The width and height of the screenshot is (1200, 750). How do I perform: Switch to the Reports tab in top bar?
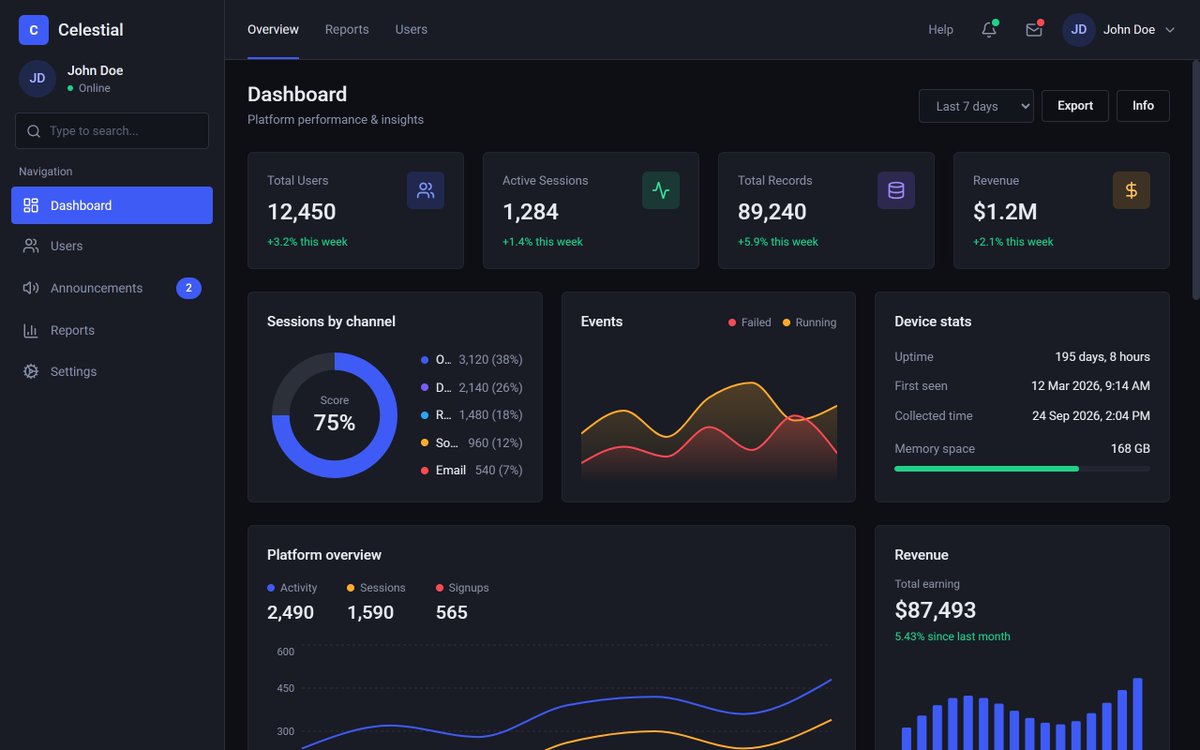click(x=347, y=30)
